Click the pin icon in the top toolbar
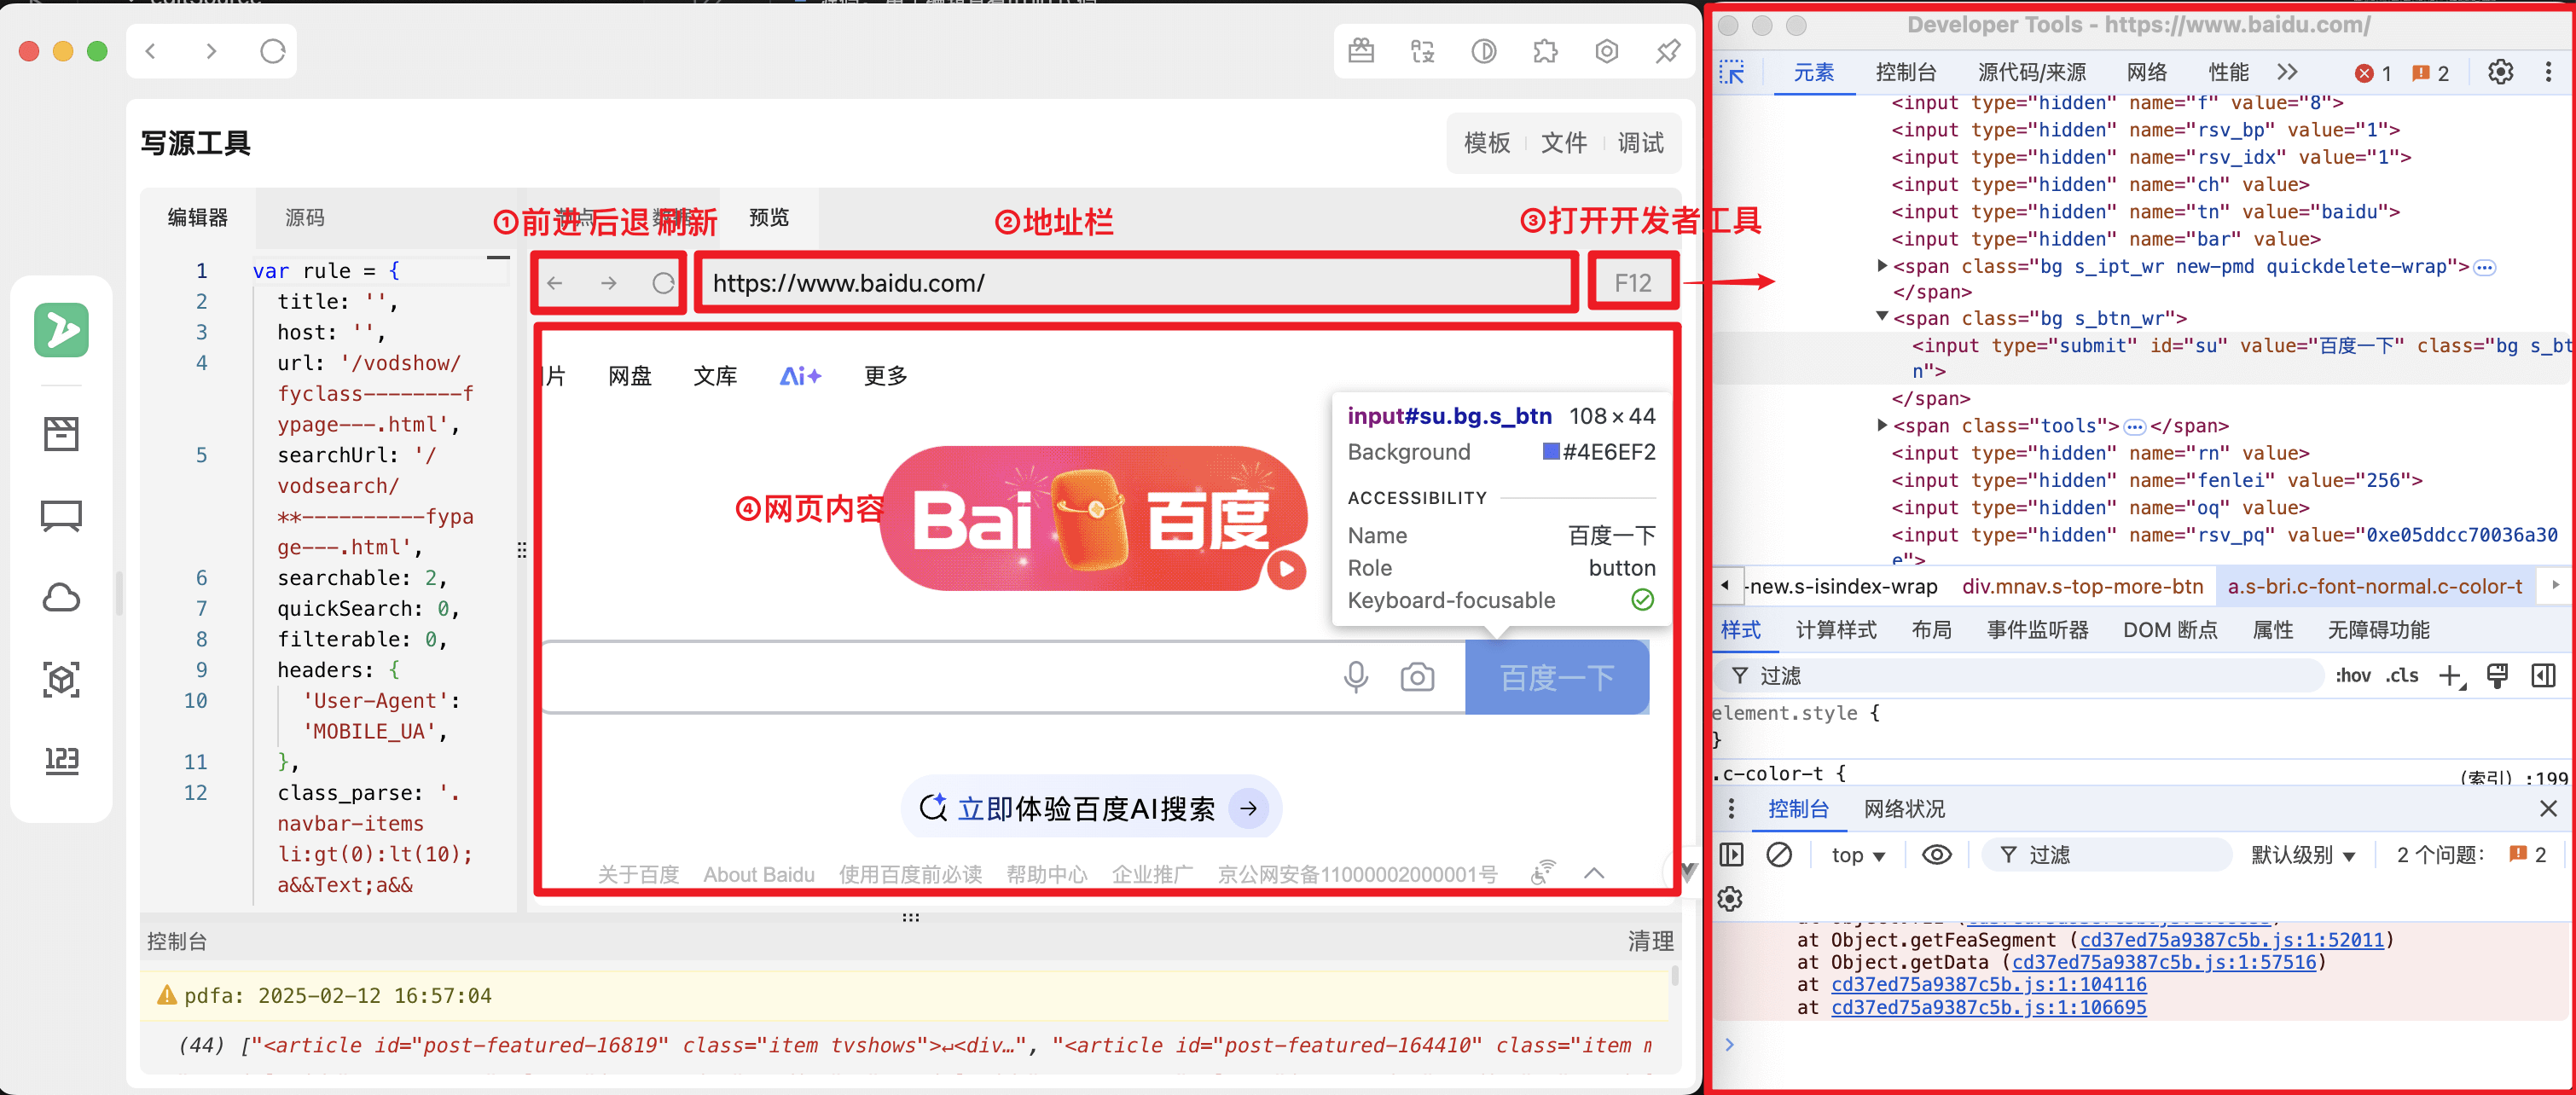This screenshot has width=2576, height=1095. 1668,51
